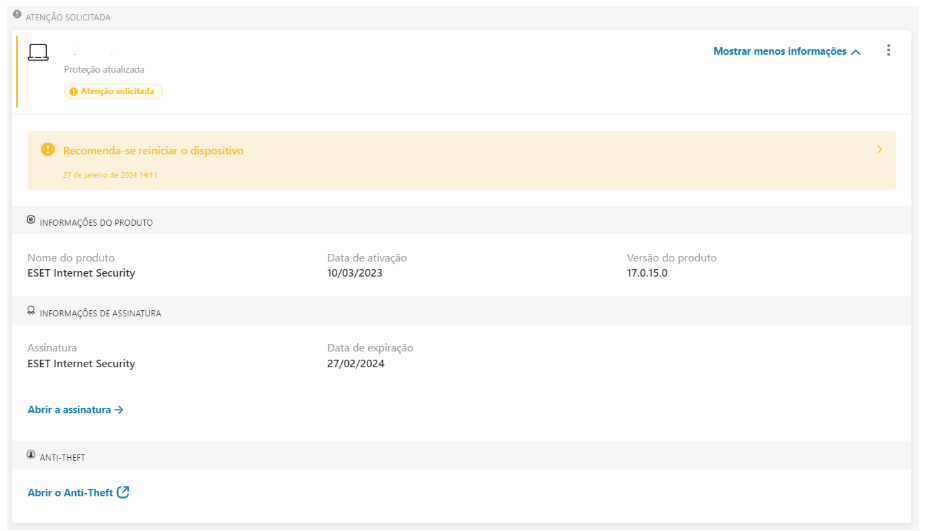Viewport: 925px width, 531px height.
Task: Click the activation date 10/03/2023
Action: 355,273
